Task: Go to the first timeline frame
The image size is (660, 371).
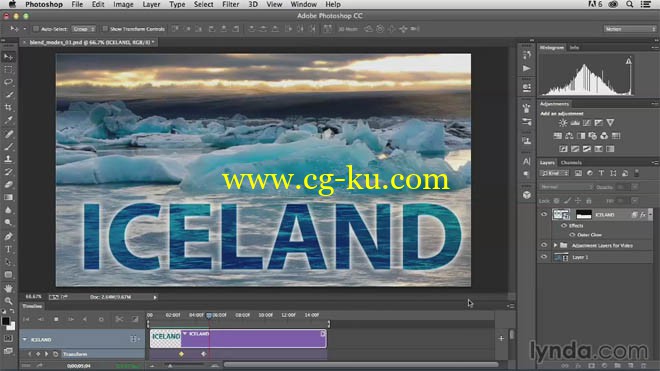Action: click(x=26, y=319)
